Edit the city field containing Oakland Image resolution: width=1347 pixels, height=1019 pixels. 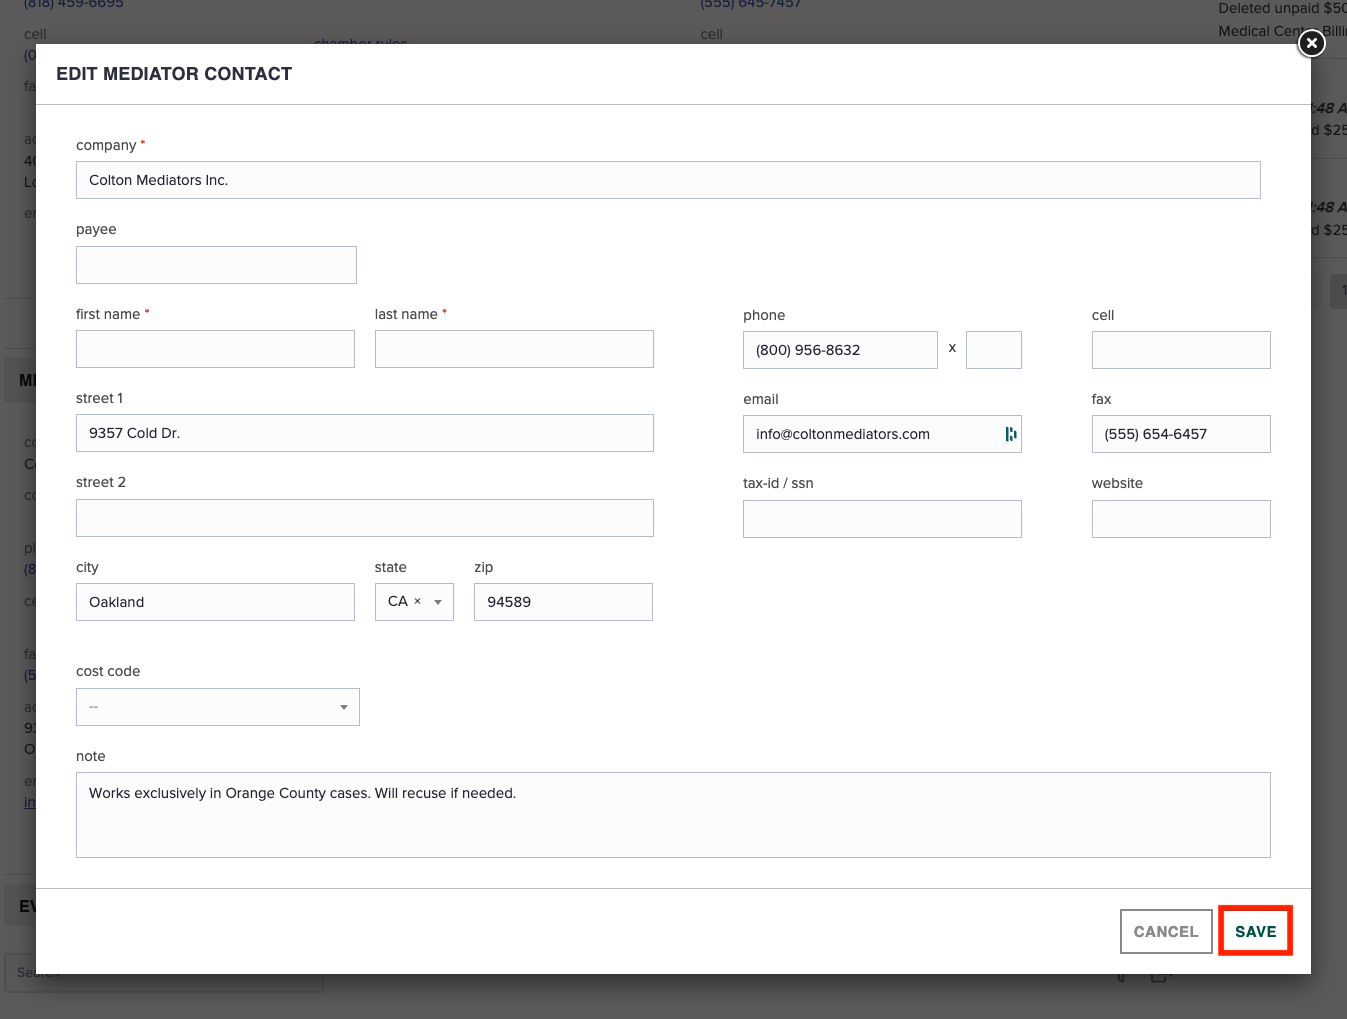215,602
